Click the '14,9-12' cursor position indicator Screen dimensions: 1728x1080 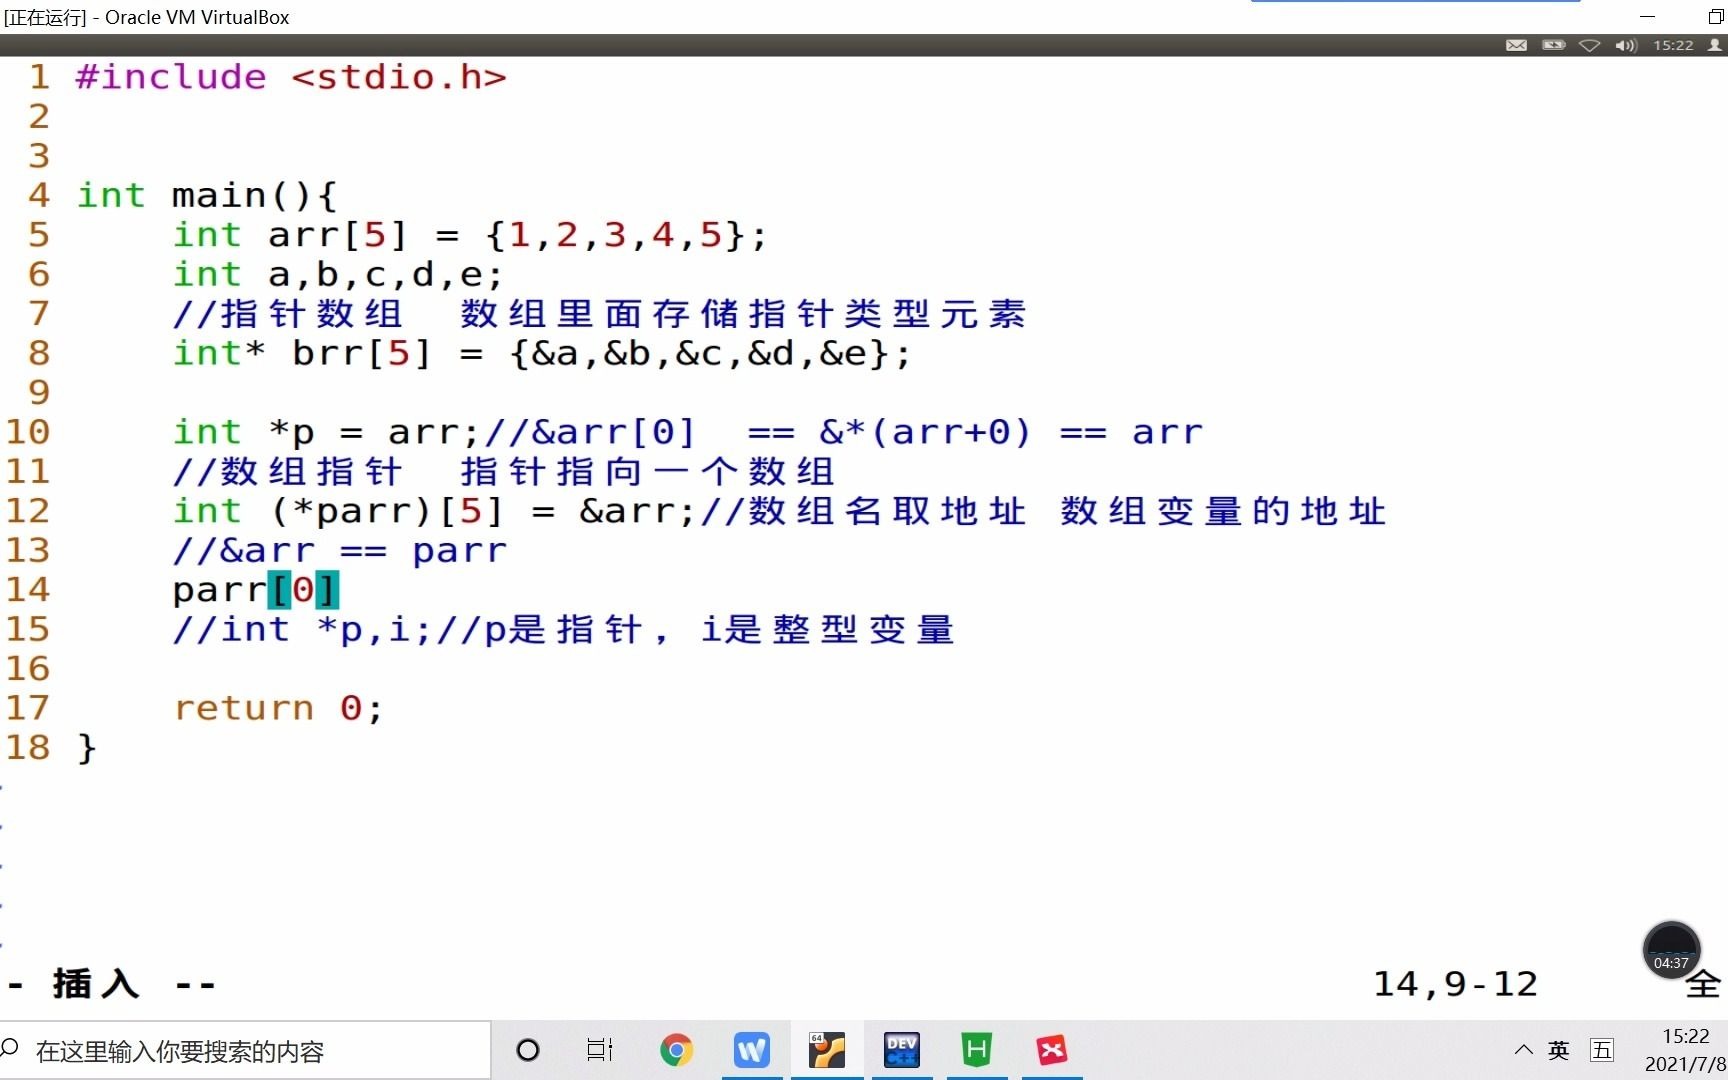tap(1455, 984)
